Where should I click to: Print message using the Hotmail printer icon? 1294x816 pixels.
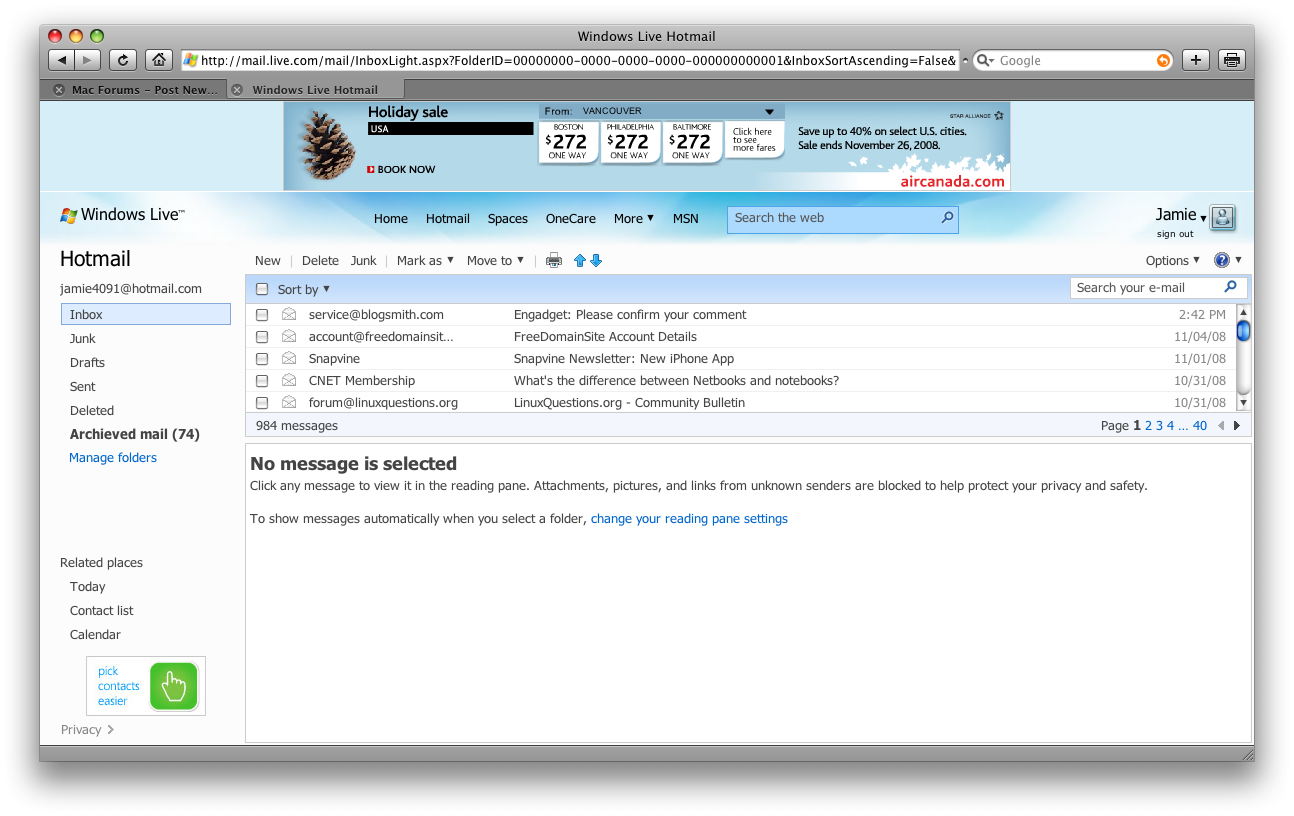(x=554, y=261)
